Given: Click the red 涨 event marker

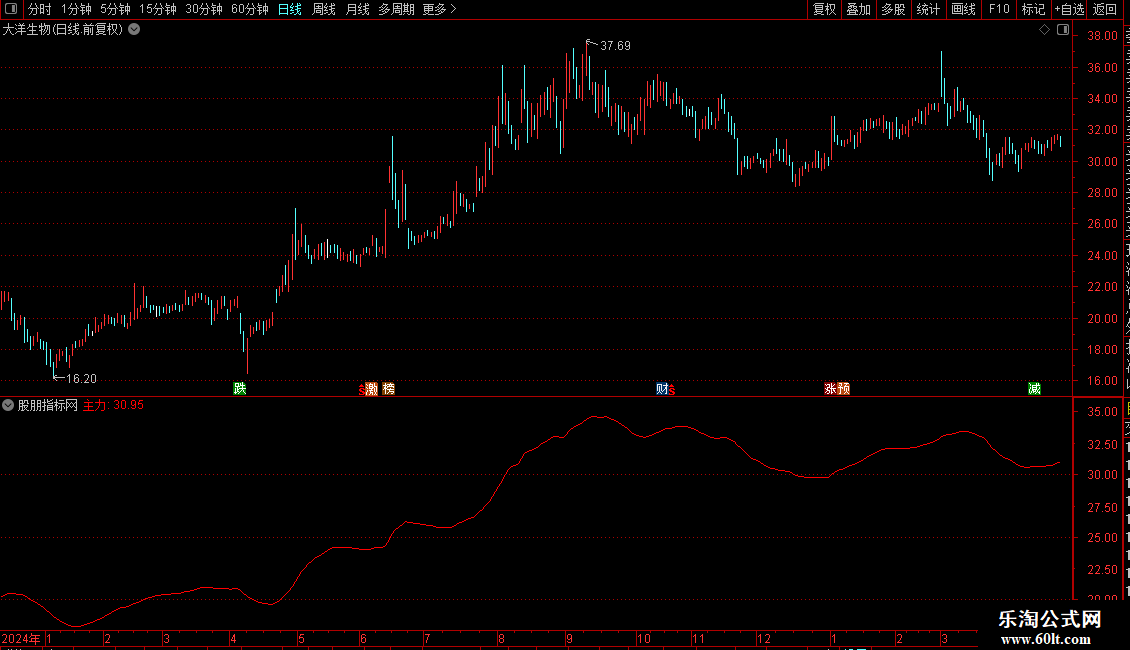Looking at the screenshot, I should (830, 389).
